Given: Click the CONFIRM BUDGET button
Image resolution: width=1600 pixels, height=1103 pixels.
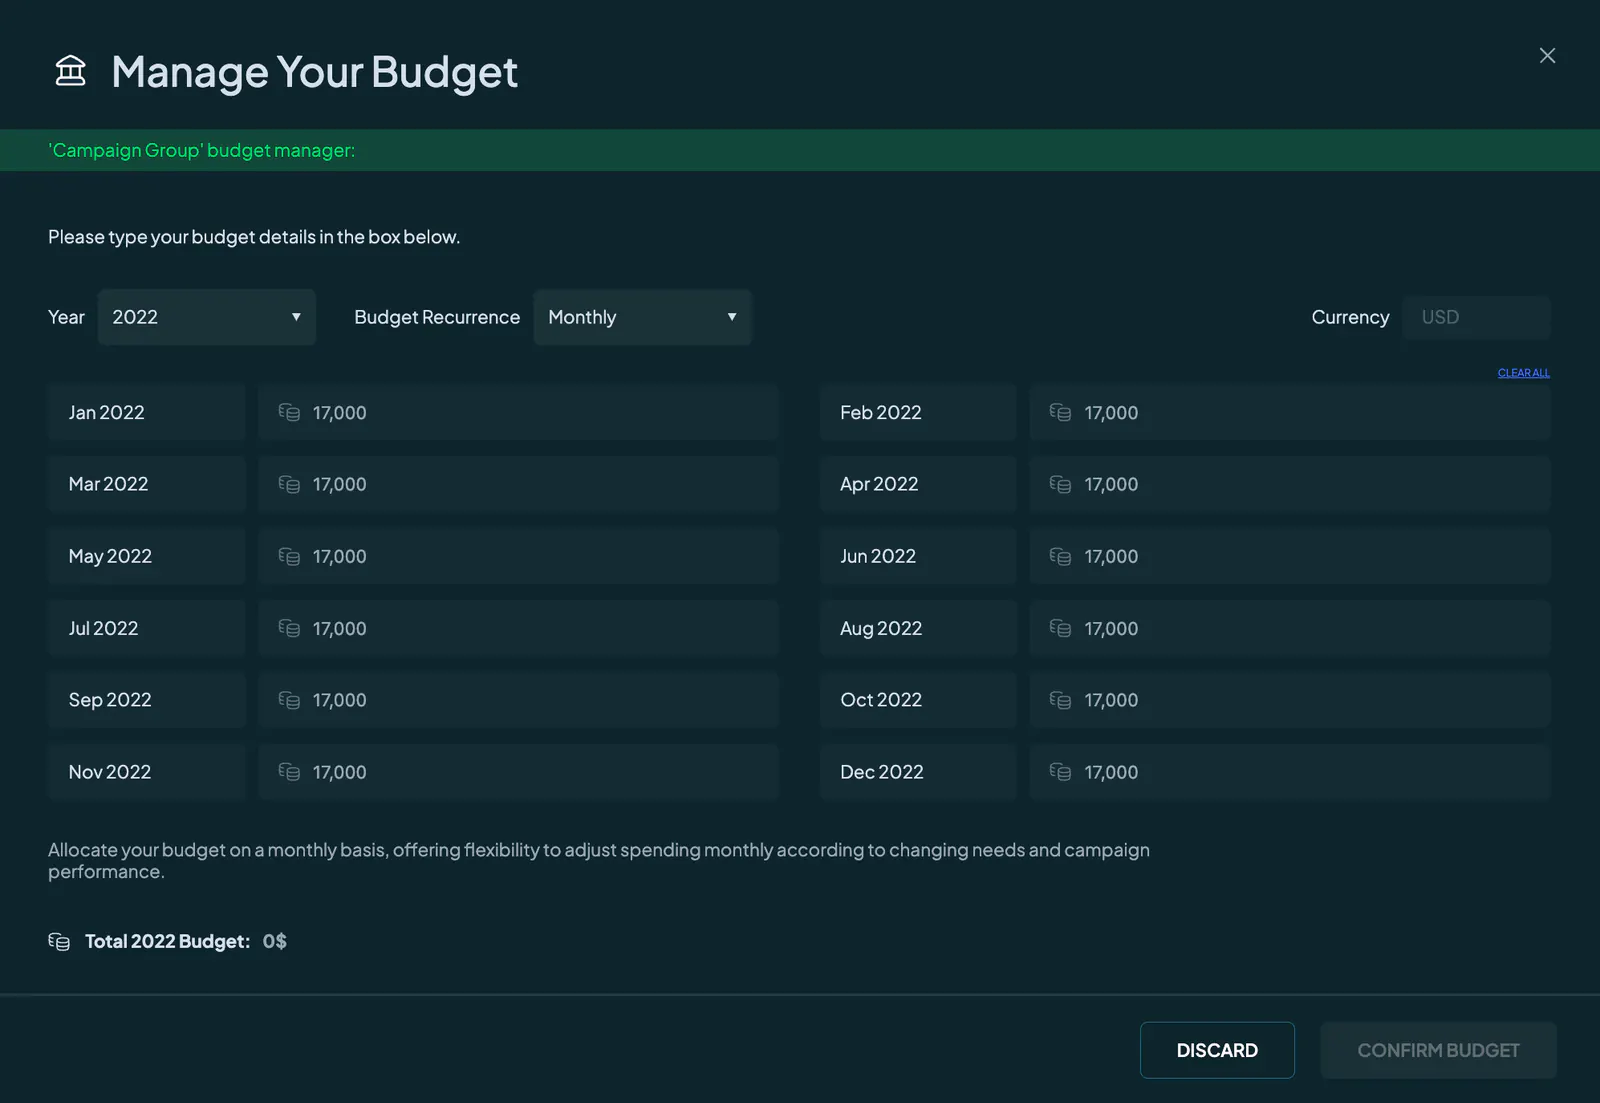Looking at the screenshot, I should click(x=1438, y=1050).
